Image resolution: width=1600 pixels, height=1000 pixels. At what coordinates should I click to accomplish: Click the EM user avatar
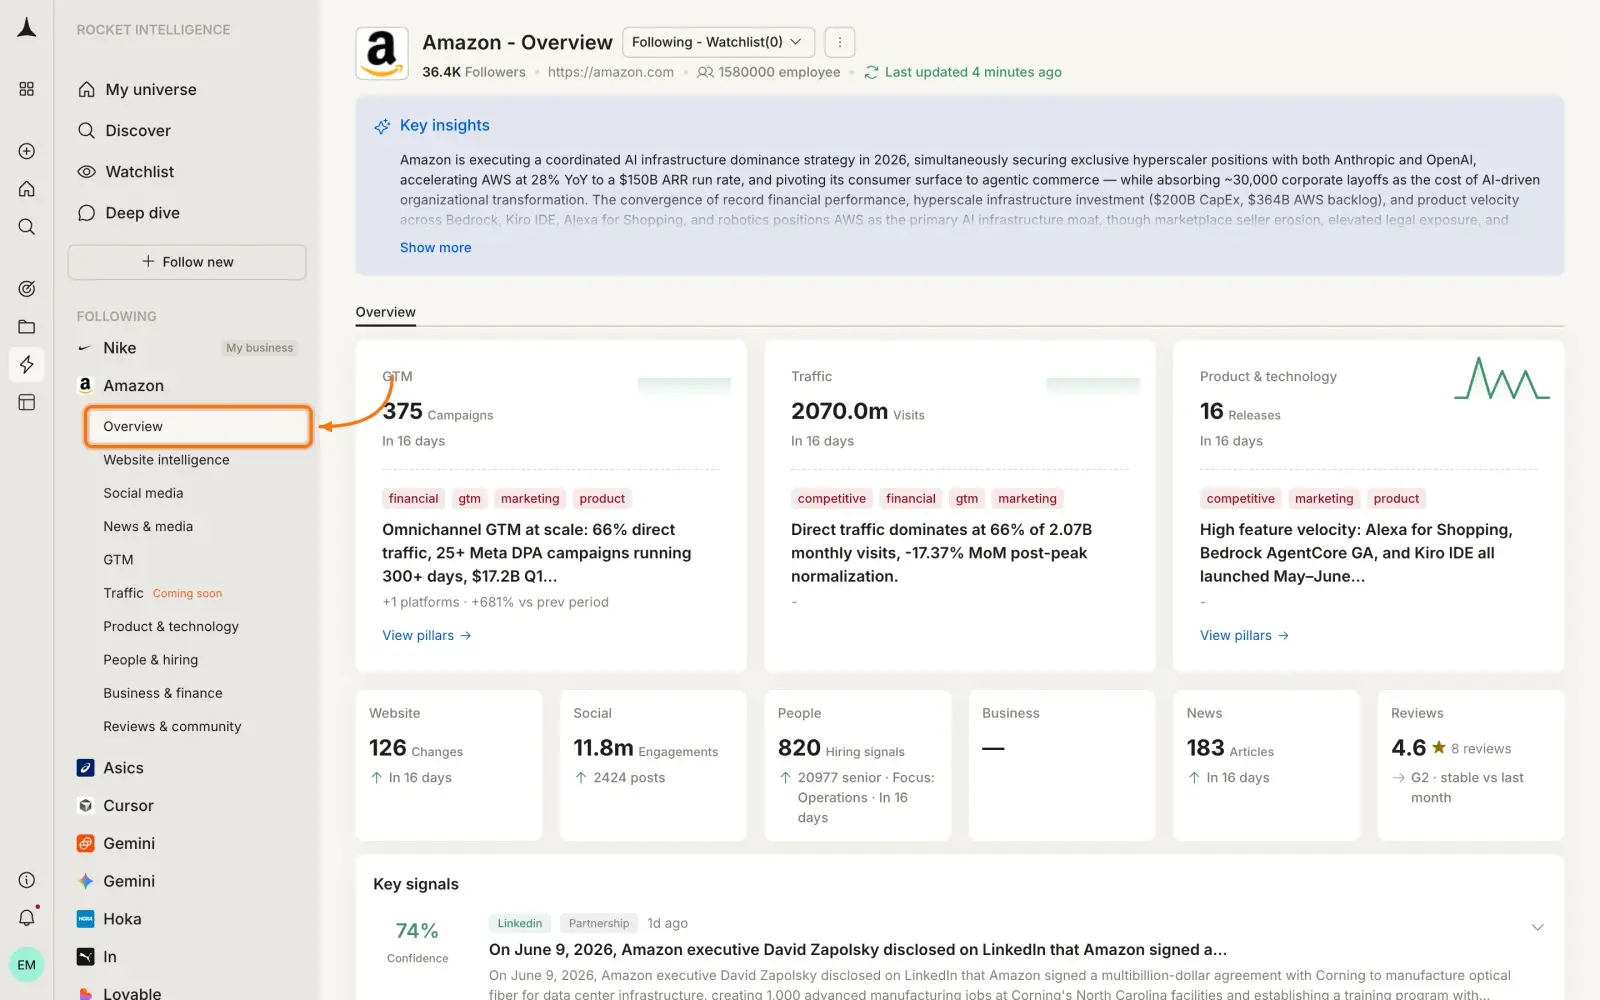27,965
